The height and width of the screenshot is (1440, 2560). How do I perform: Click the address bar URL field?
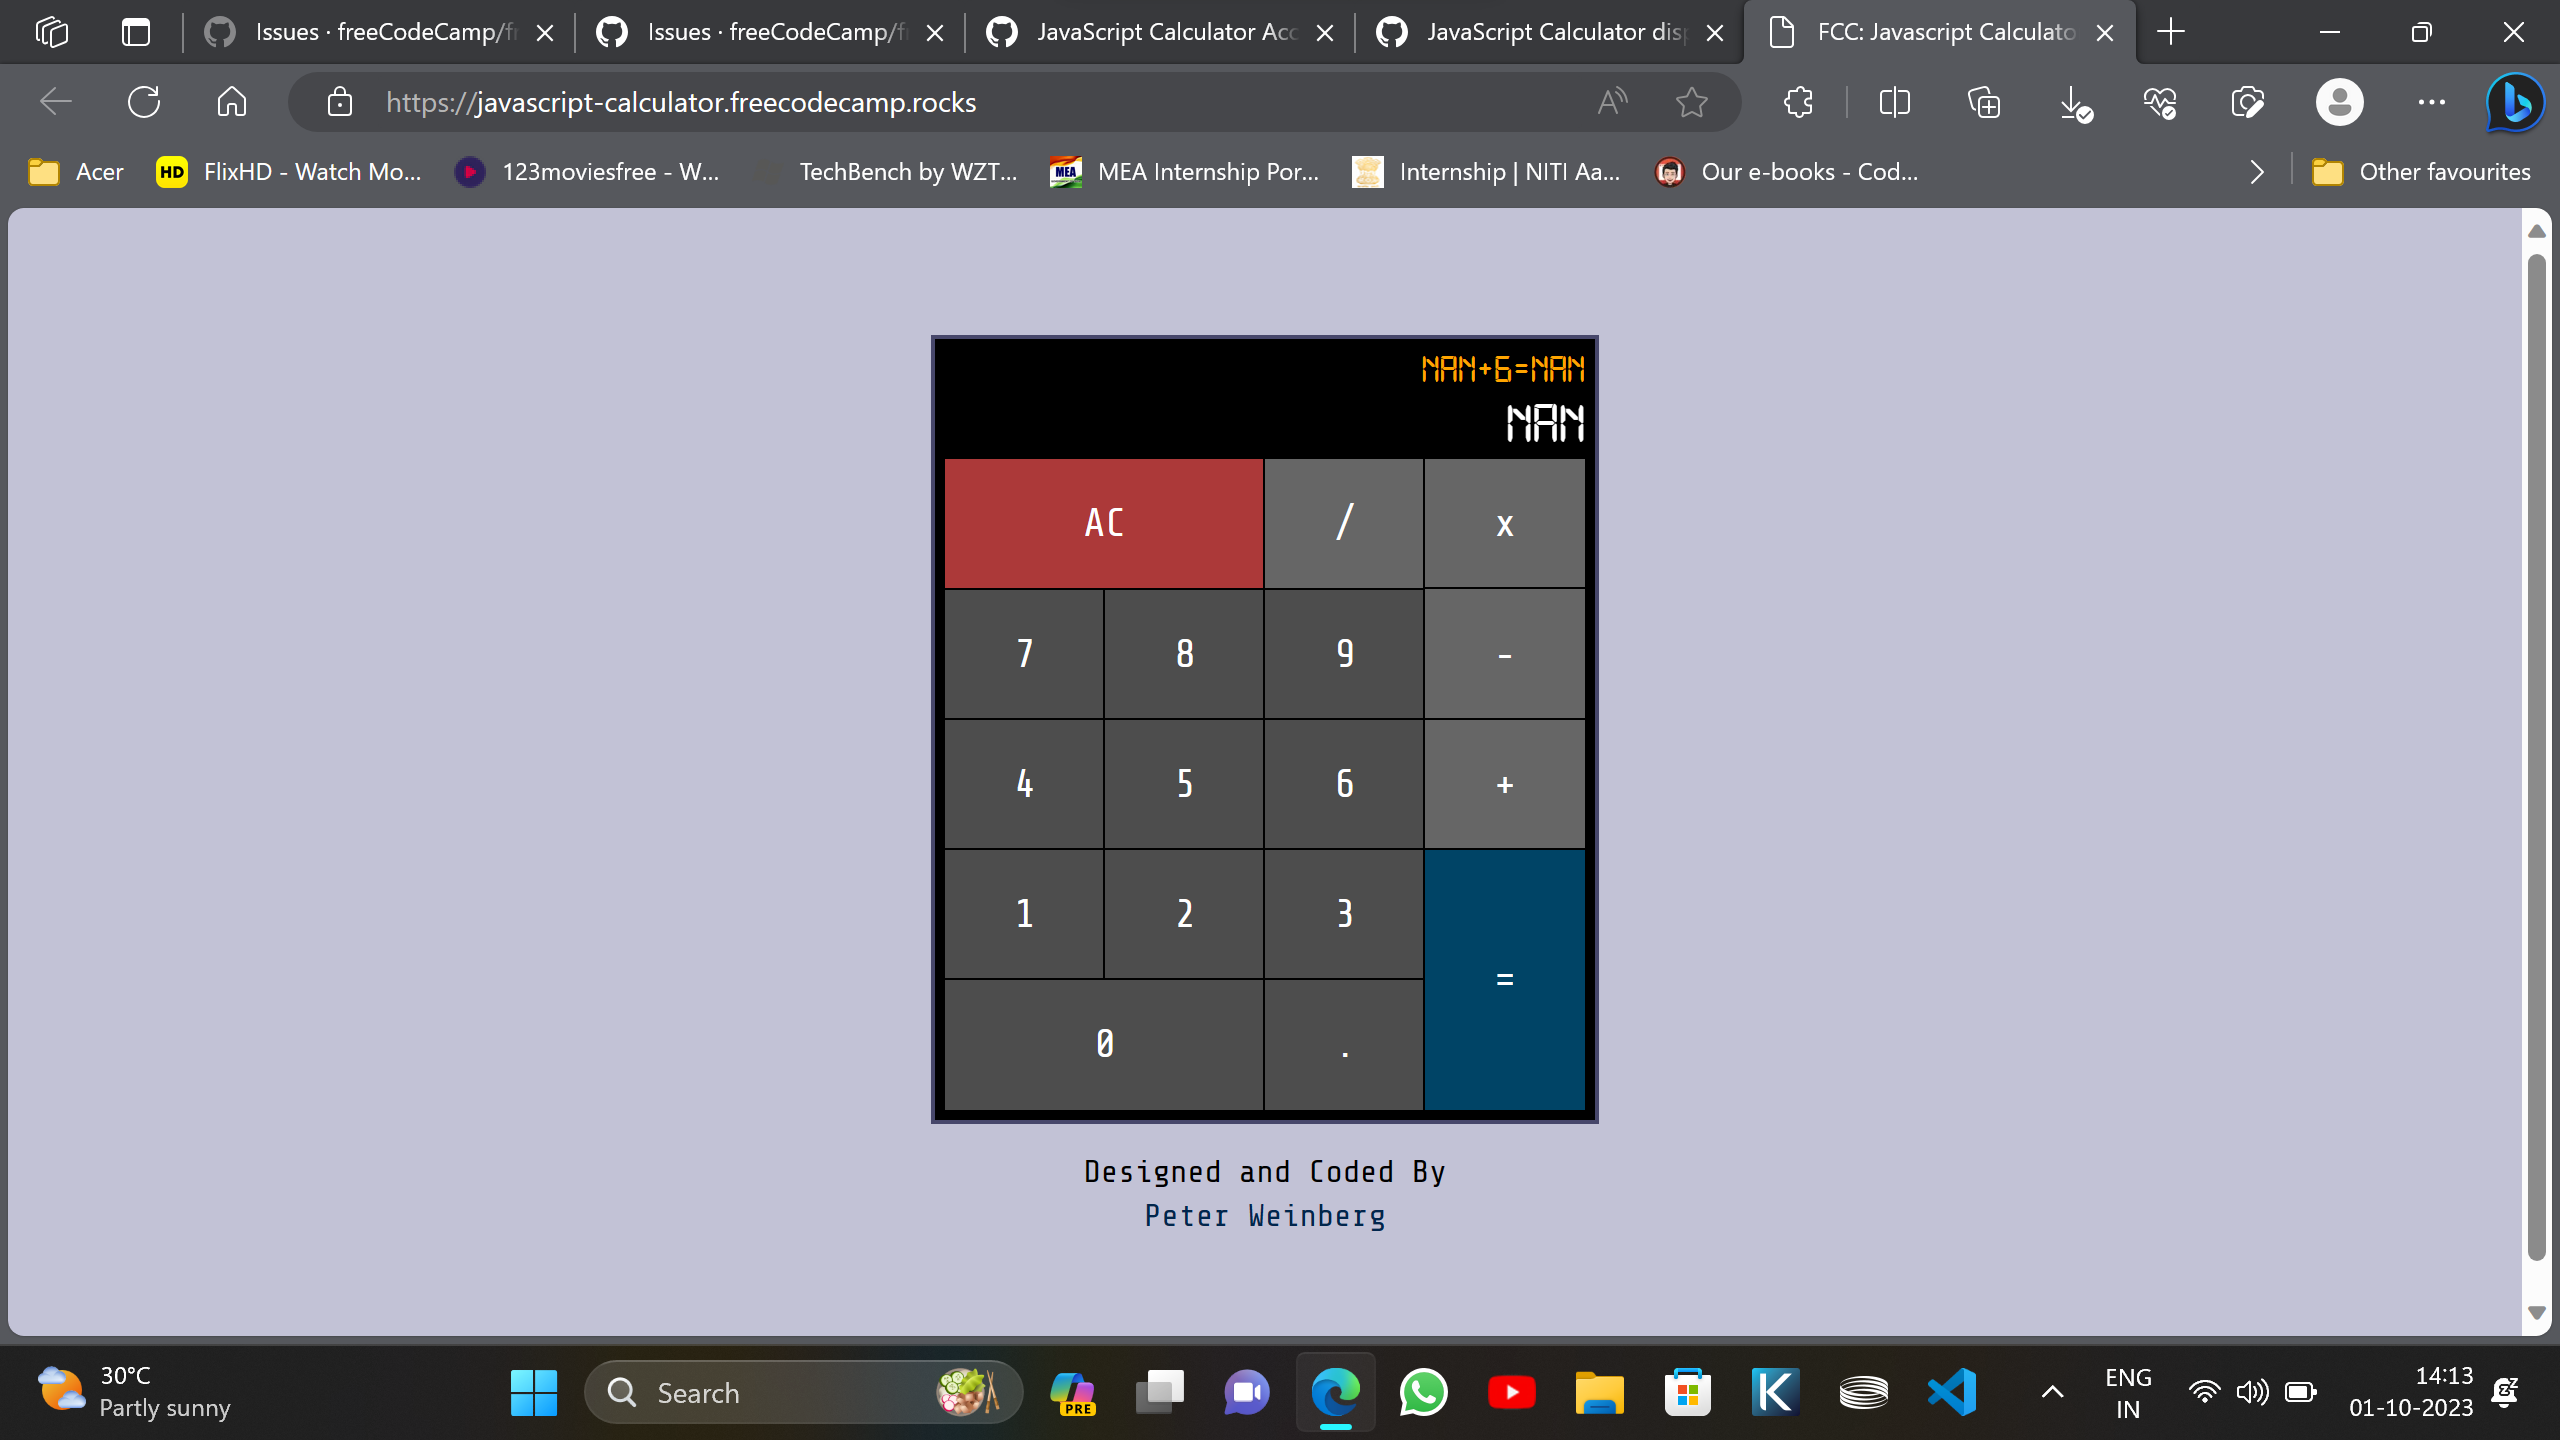pos(680,101)
